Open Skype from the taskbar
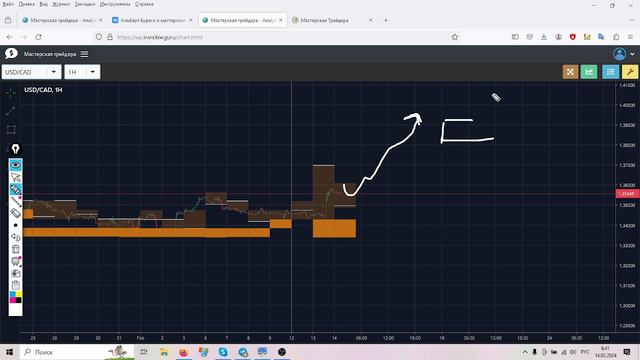Screen dimensions: 640x360 pos(223,352)
